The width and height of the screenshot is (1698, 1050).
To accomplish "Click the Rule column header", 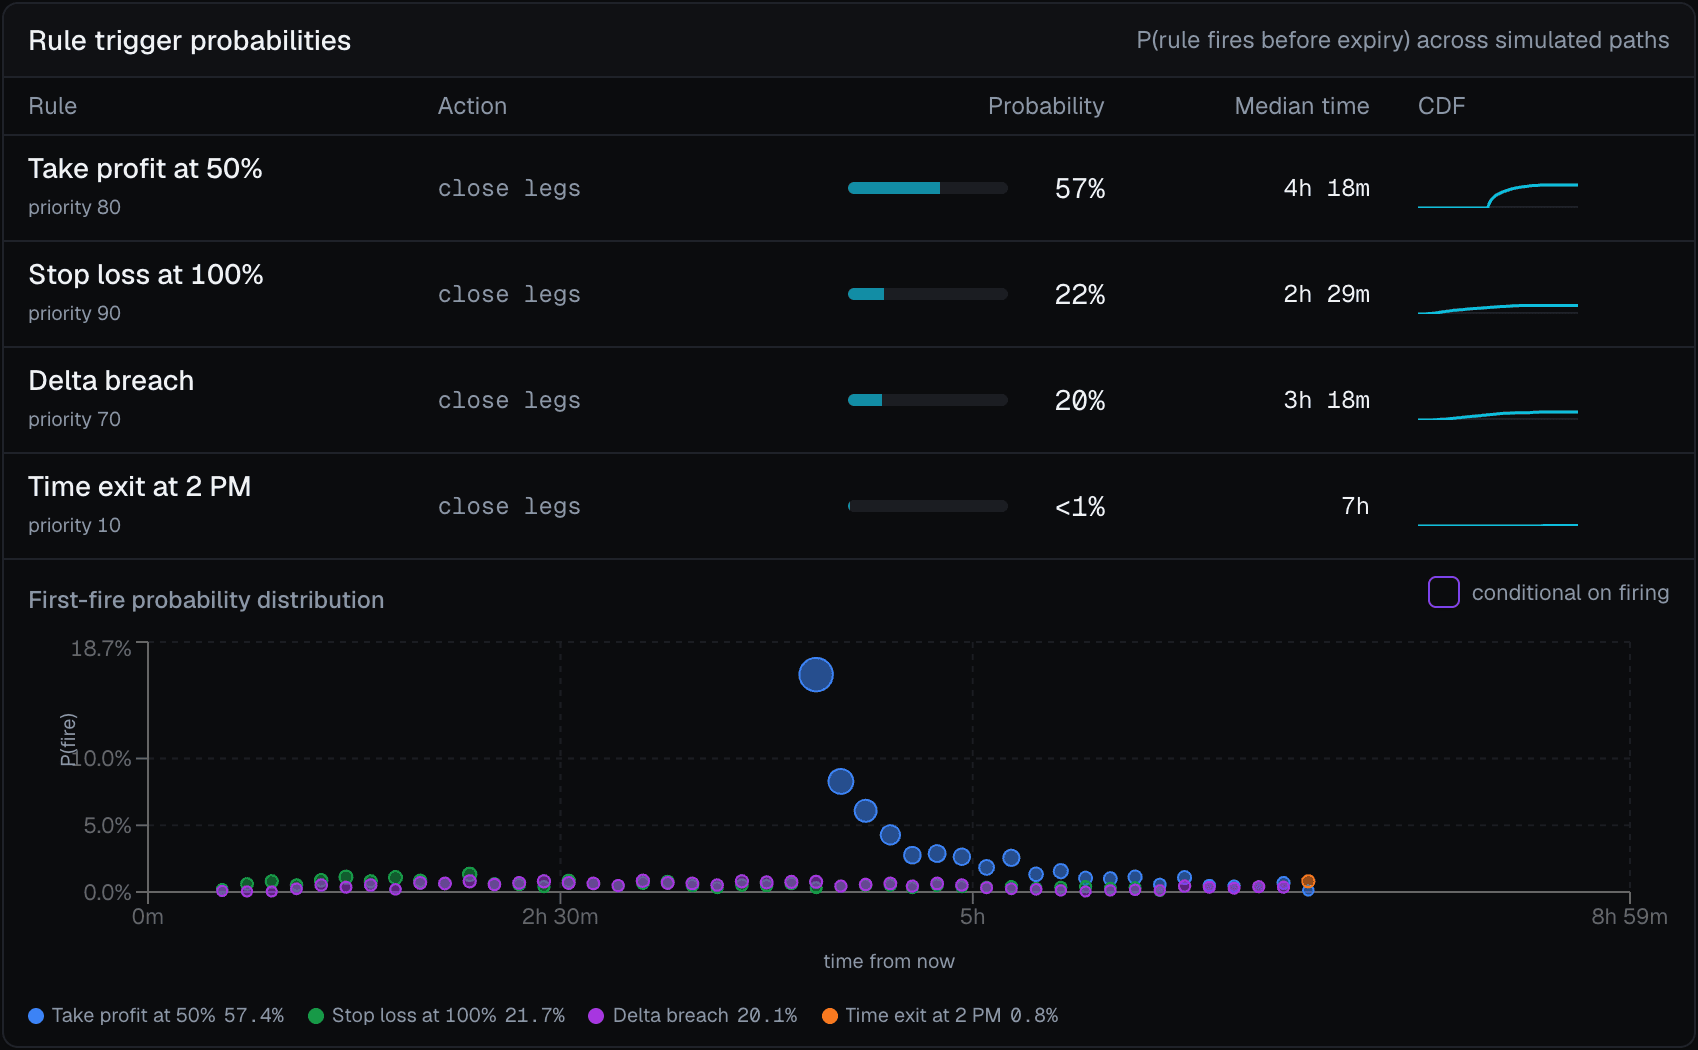I will pos(53,106).
